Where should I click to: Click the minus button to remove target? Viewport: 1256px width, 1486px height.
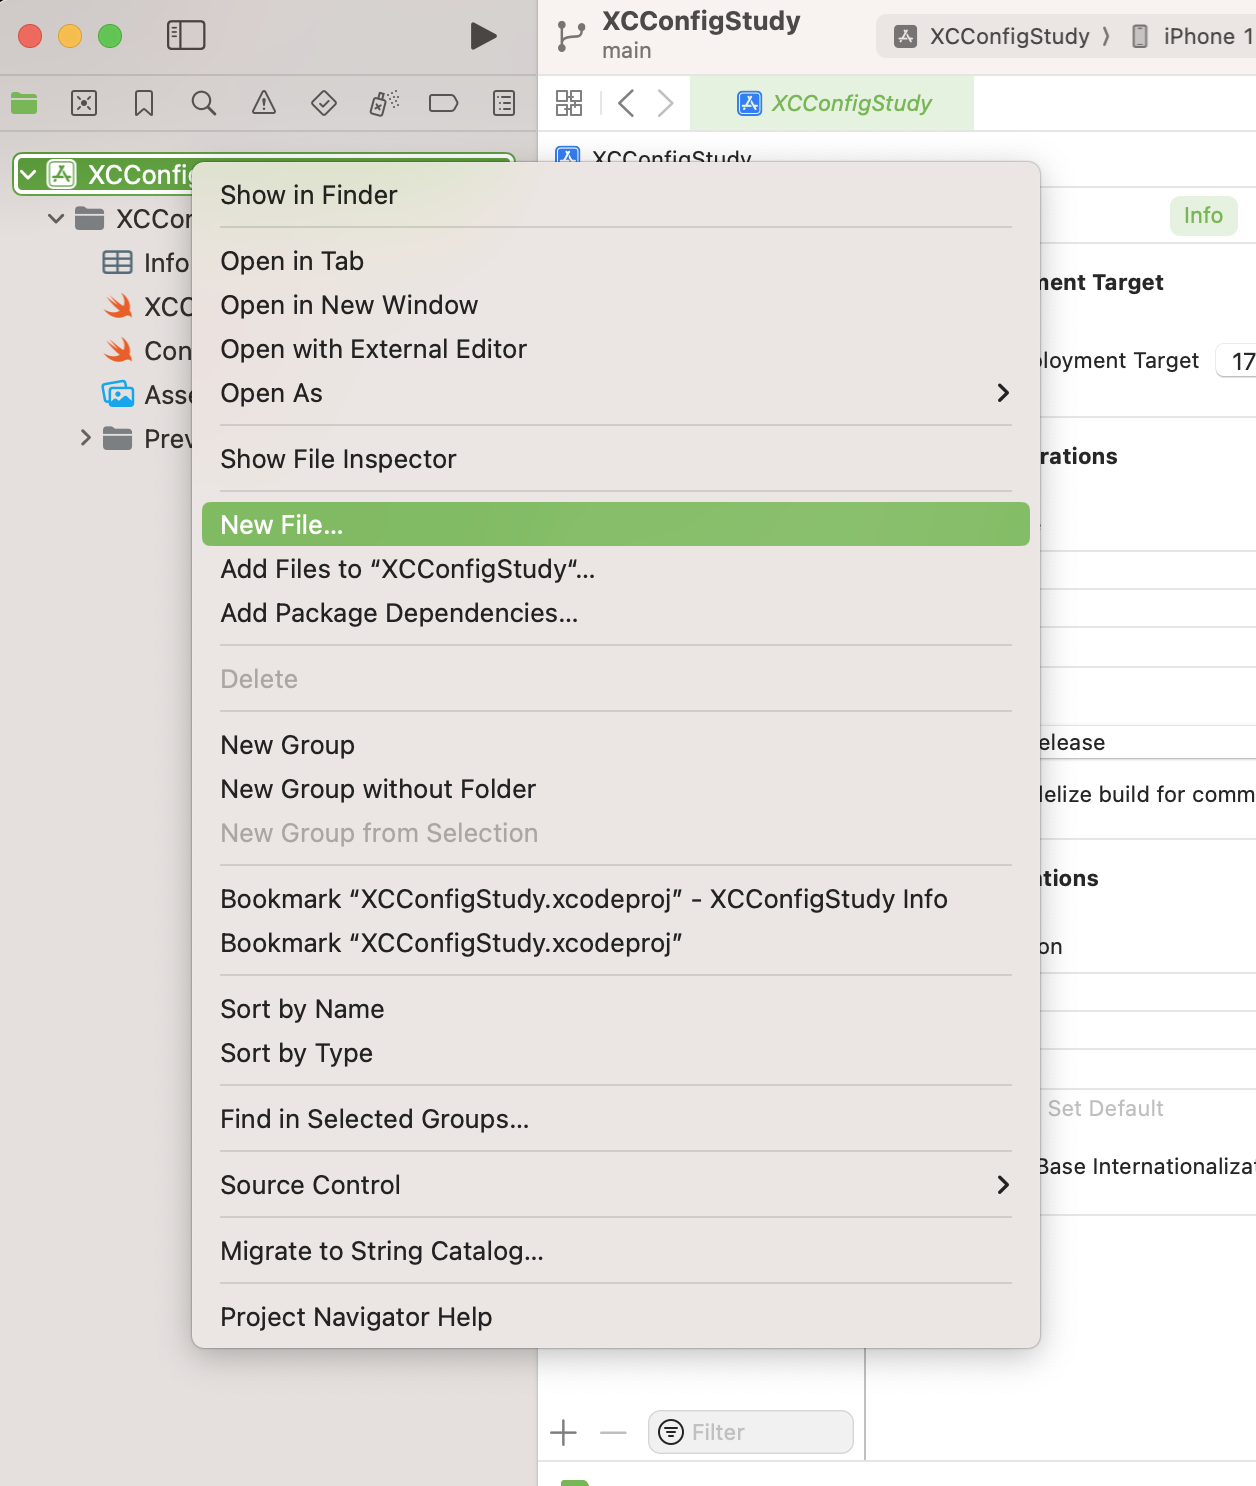(613, 1433)
